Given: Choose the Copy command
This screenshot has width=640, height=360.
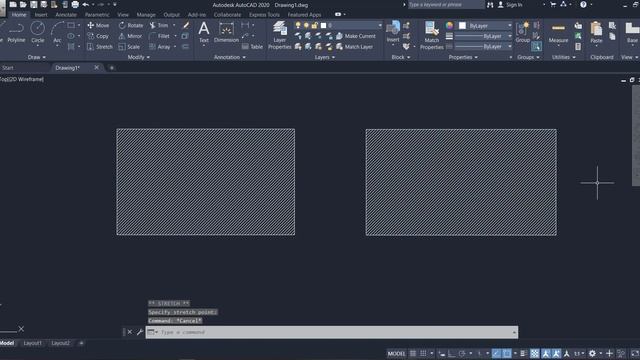Looking at the screenshot, I should tap(98, 36).
